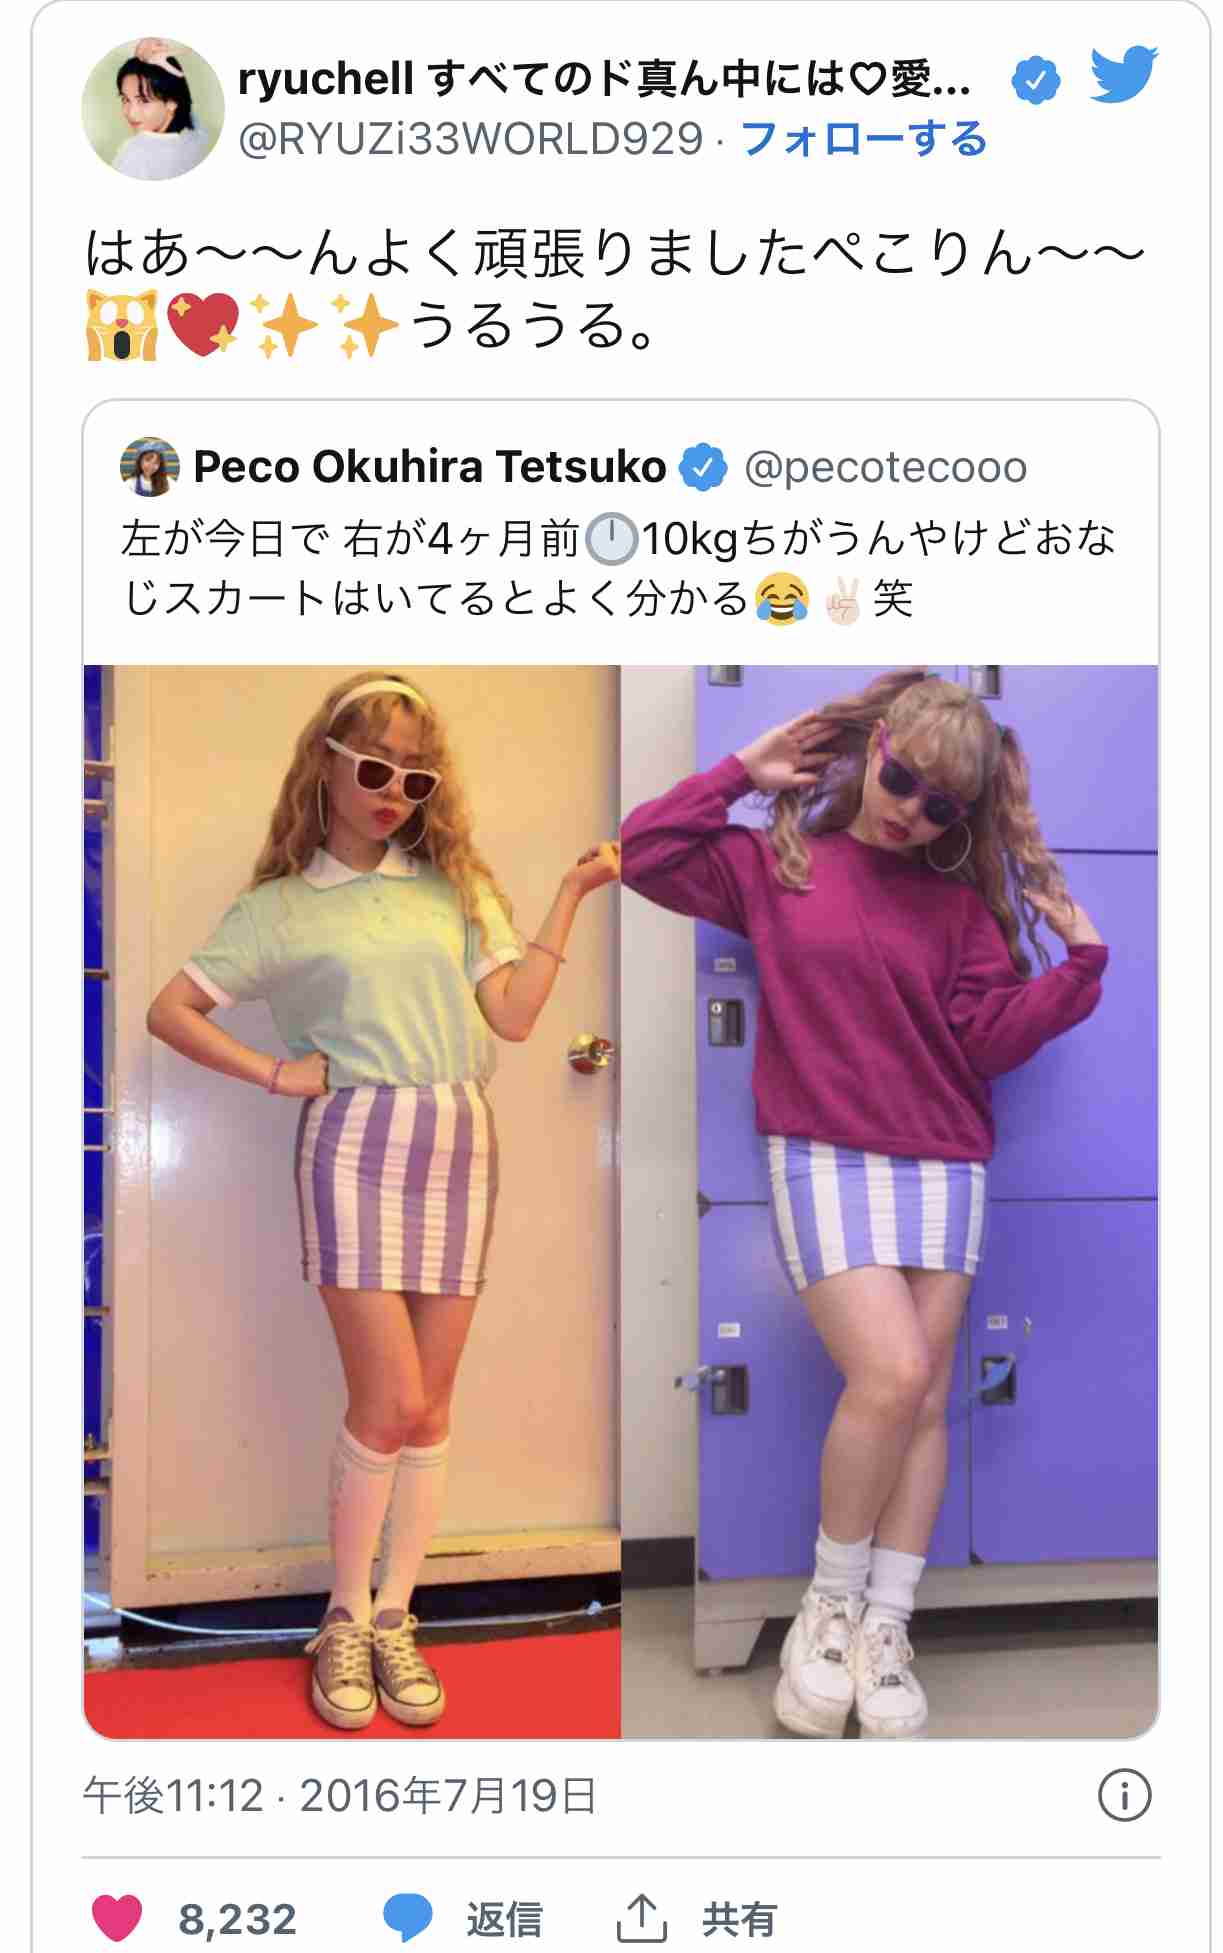Screen dimensions: 1223x1953
Task: Open the @RYUZi33WORLD929 handle
Action: click(471, 139)
